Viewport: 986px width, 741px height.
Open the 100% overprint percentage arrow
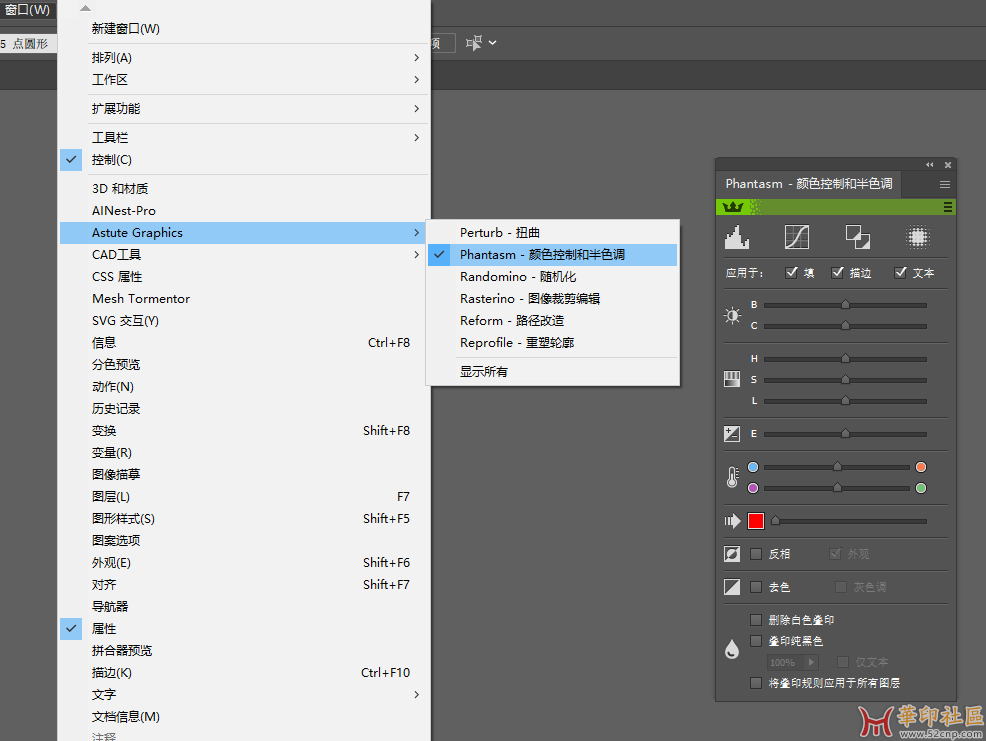(811, 662)
